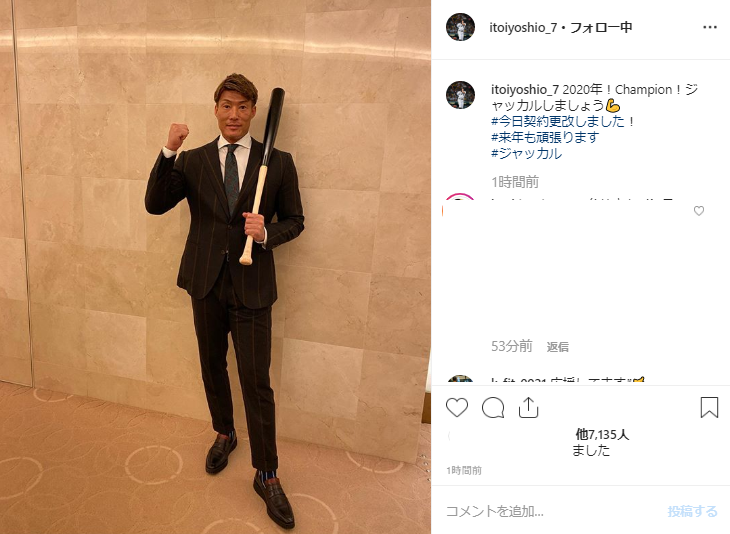View list of 他7,135人 likes

pos(602,435)
